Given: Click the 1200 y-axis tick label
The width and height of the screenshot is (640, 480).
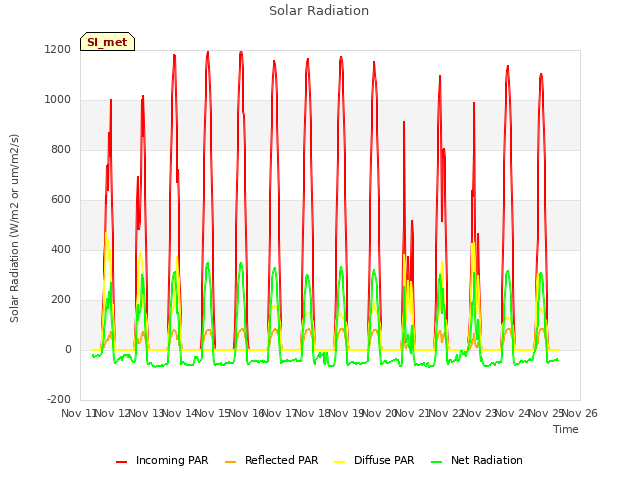Looking at the screenshot, I should tap(58, 50).
